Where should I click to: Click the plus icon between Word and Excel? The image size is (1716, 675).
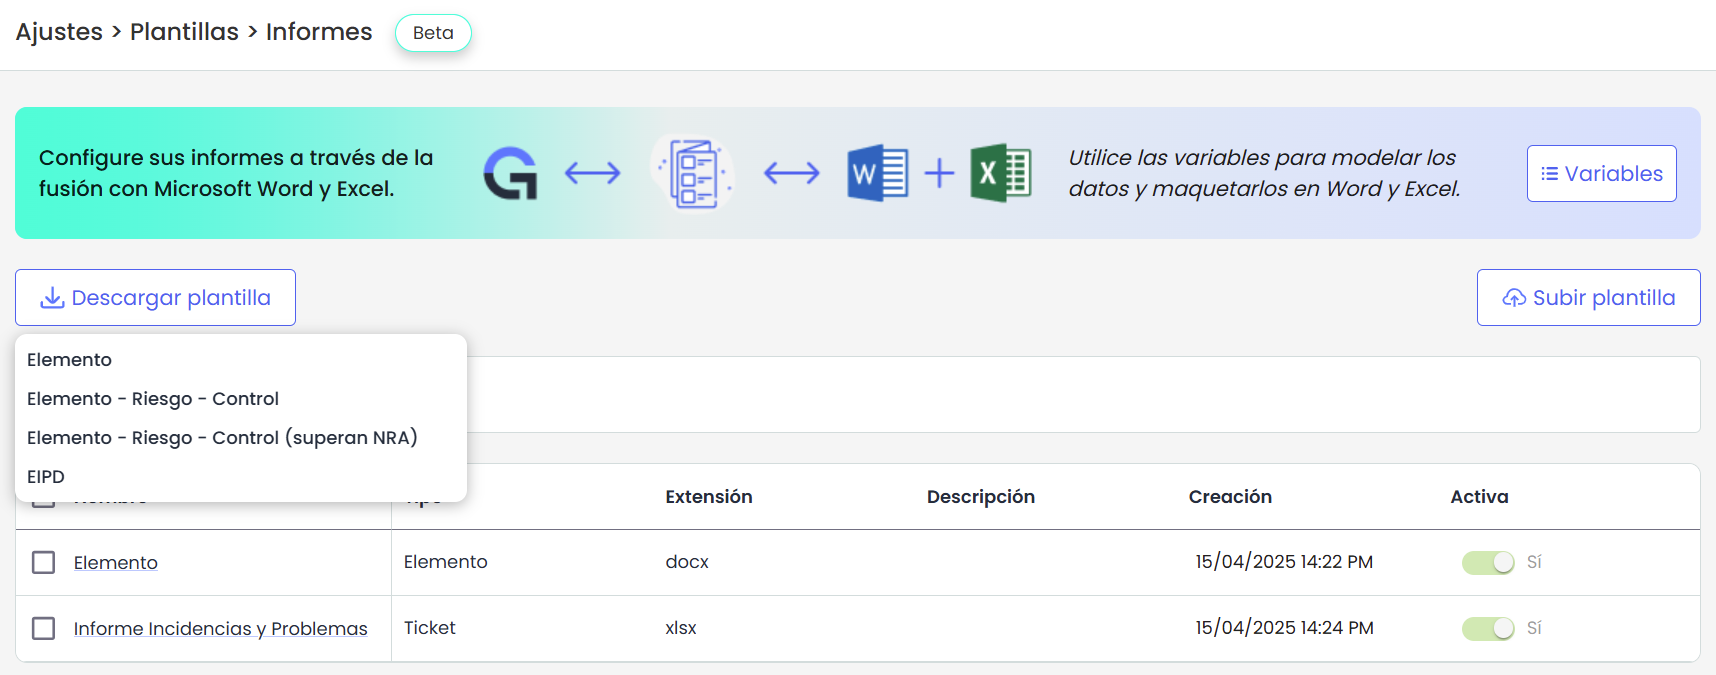(x=939, y=173)
